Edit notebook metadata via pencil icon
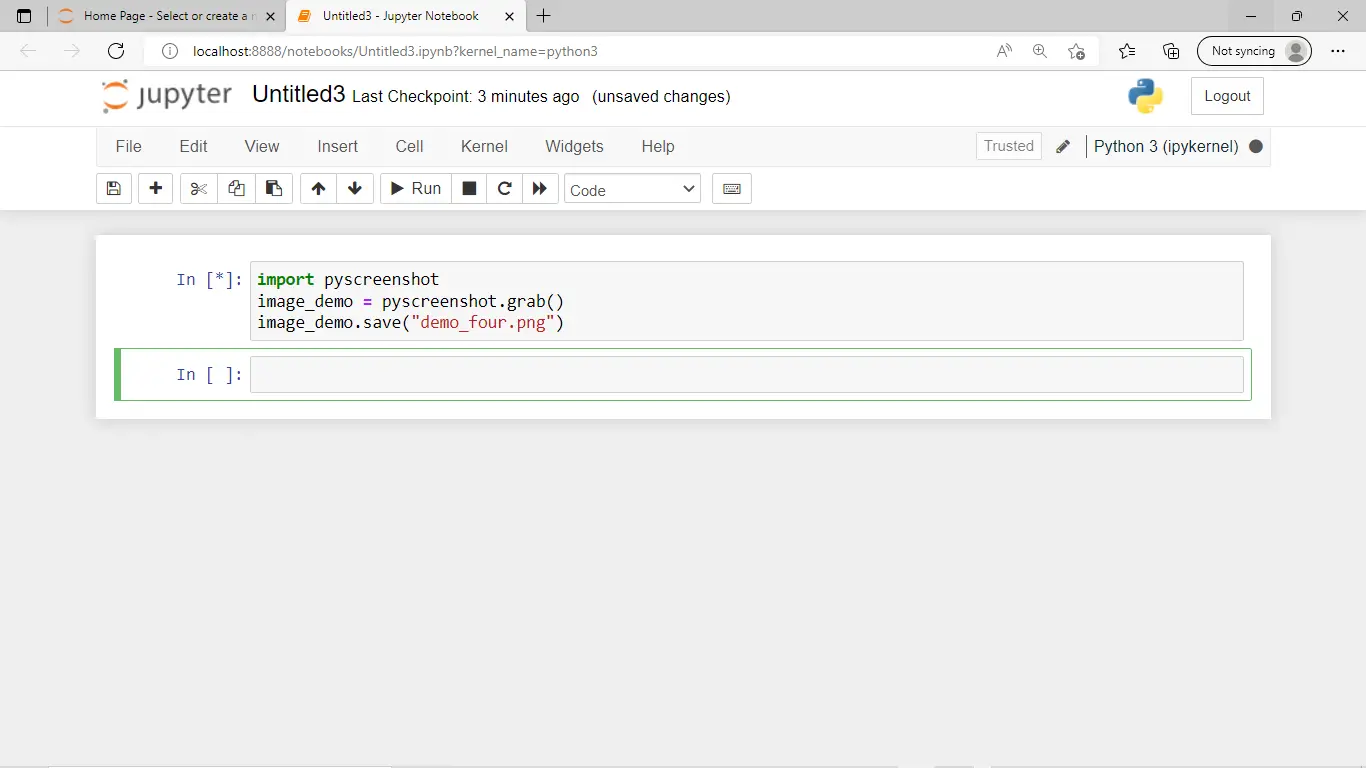 point(1063,146)
